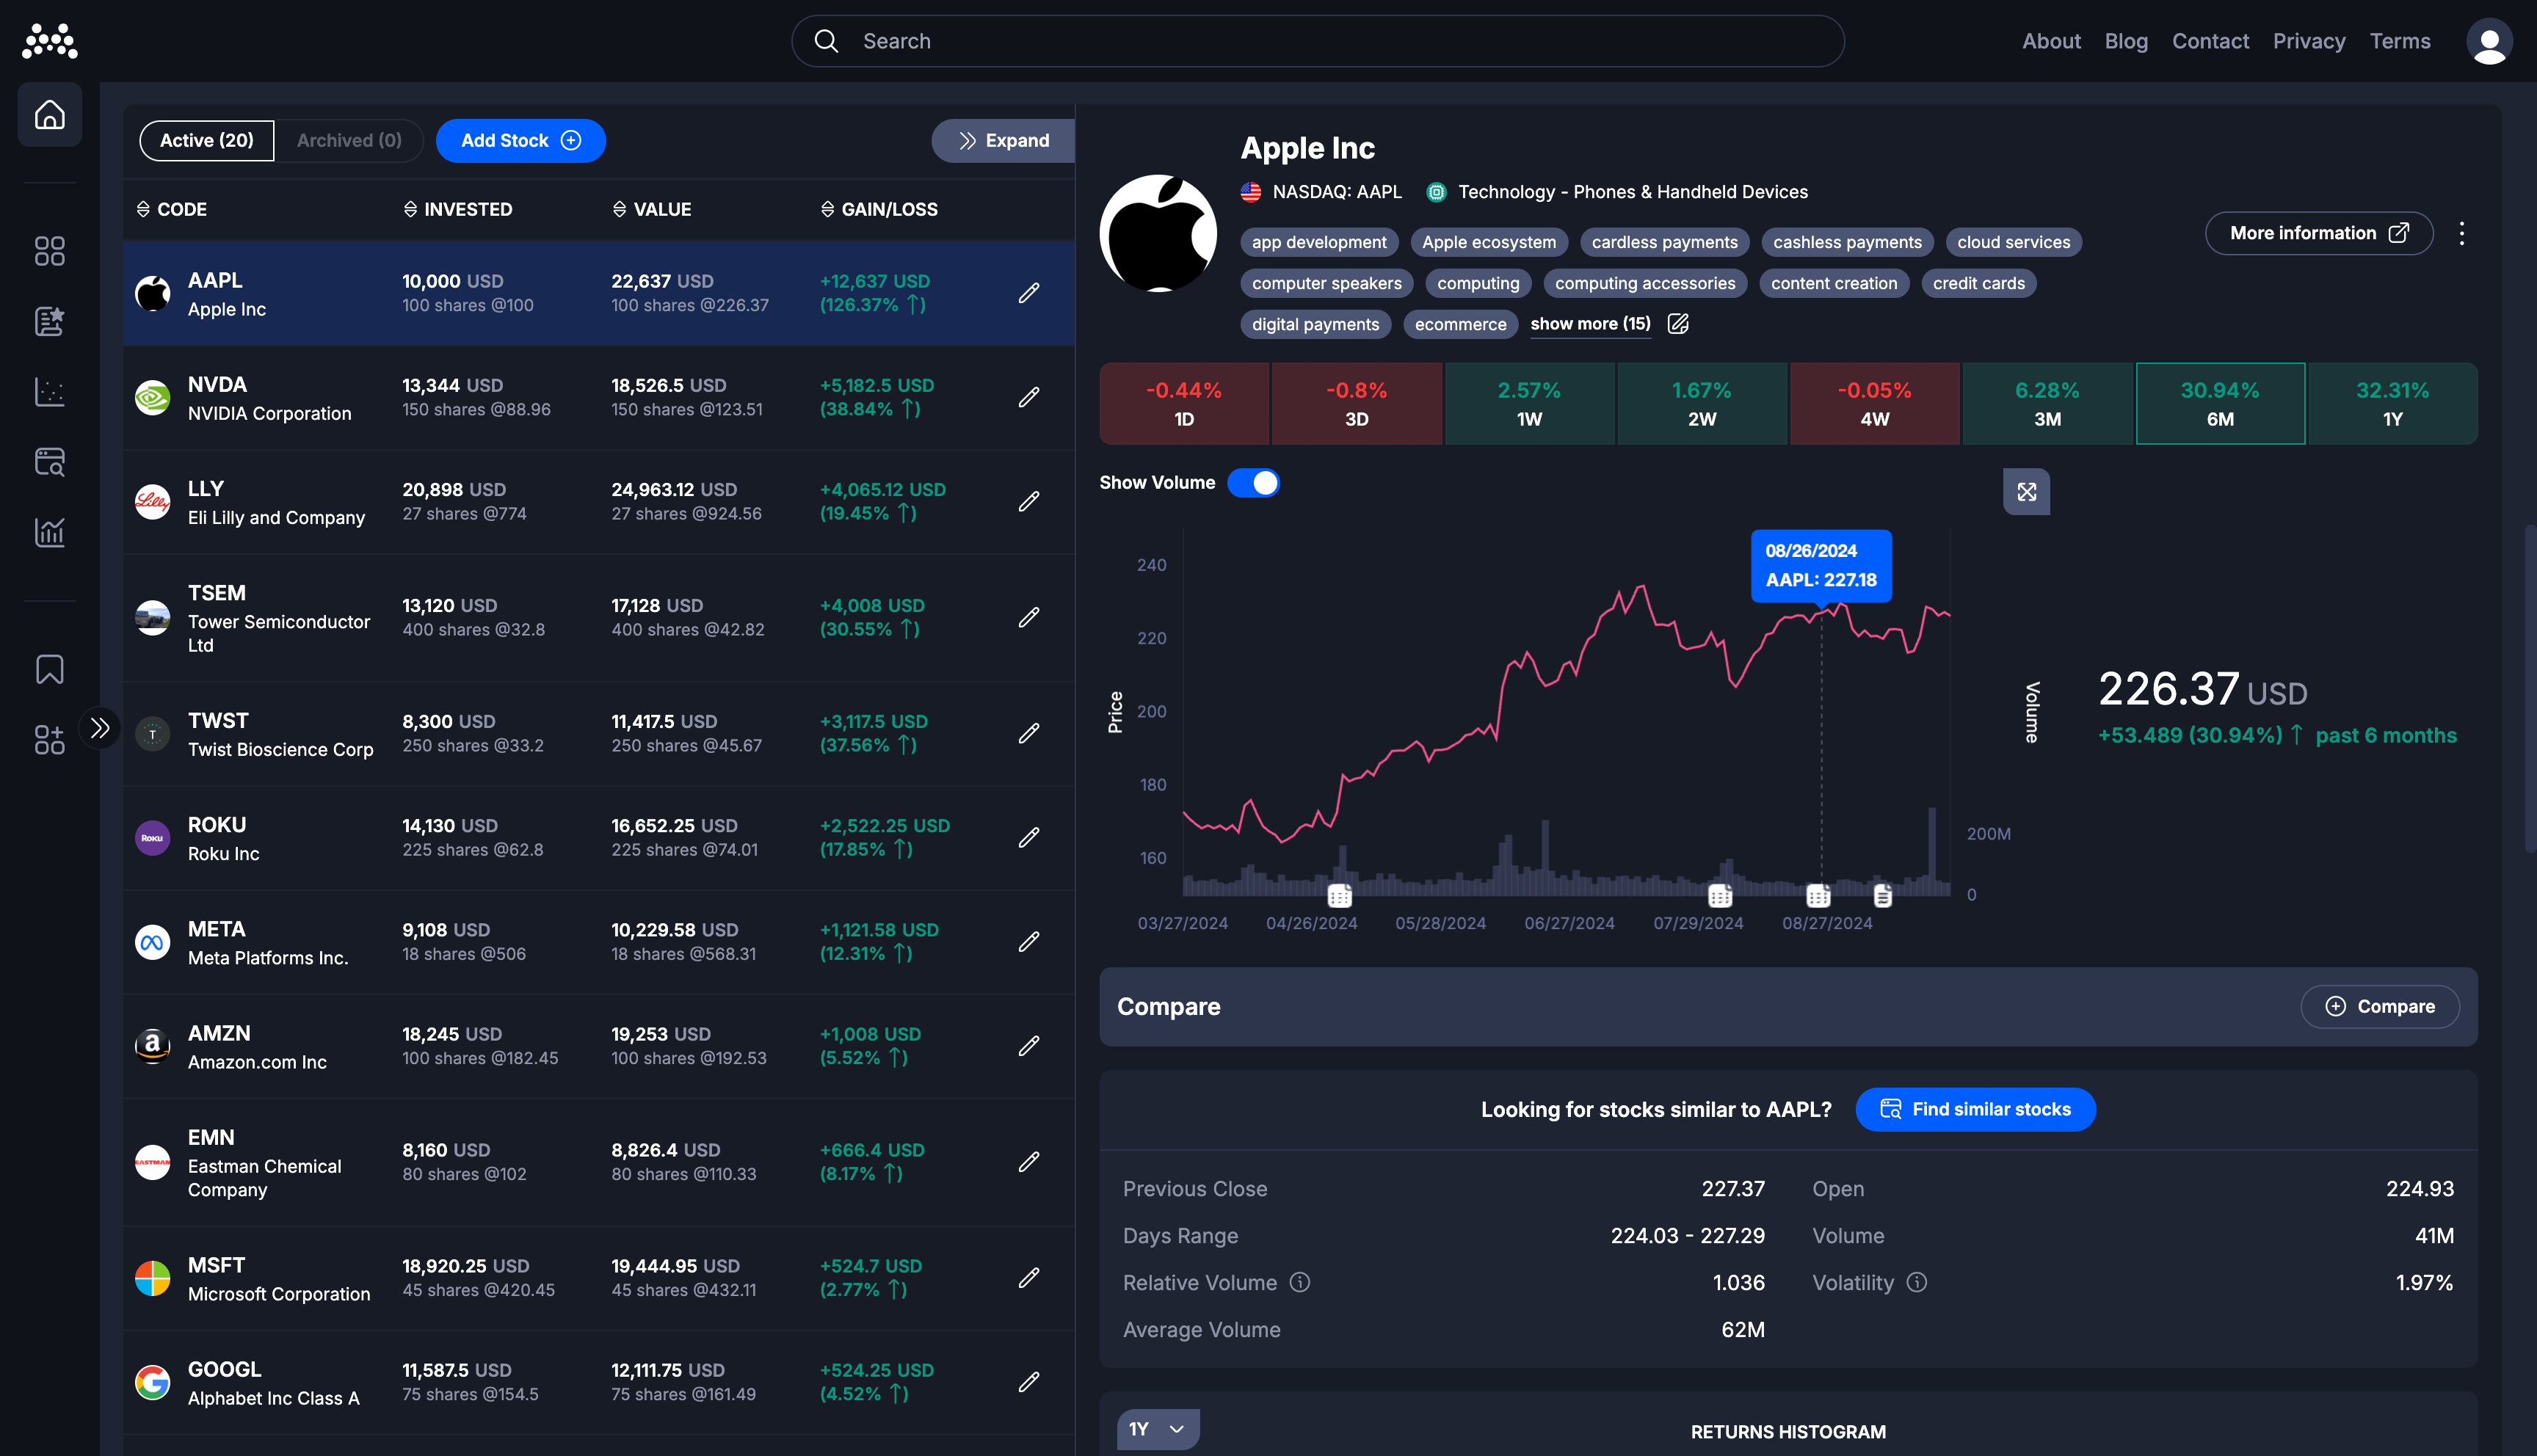
Task: Select the AMZN Amazon.com Inc row
Action: pos(598,1046)
